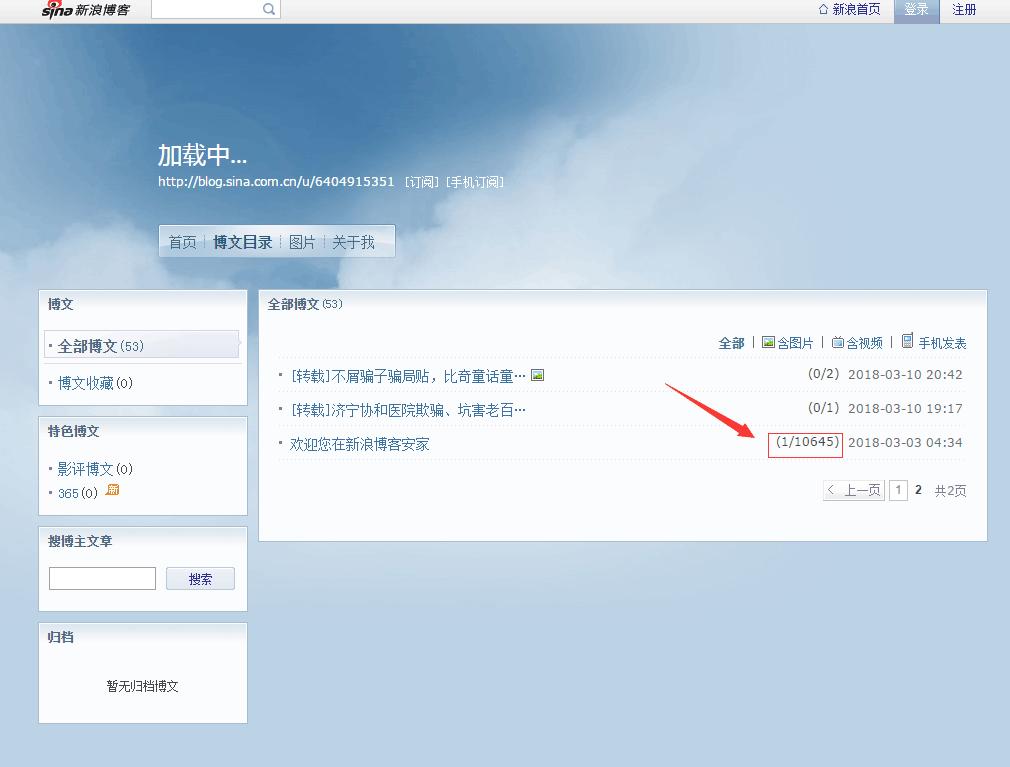
Task: Click the 365 new-badge icon
Action: (112, 489)
